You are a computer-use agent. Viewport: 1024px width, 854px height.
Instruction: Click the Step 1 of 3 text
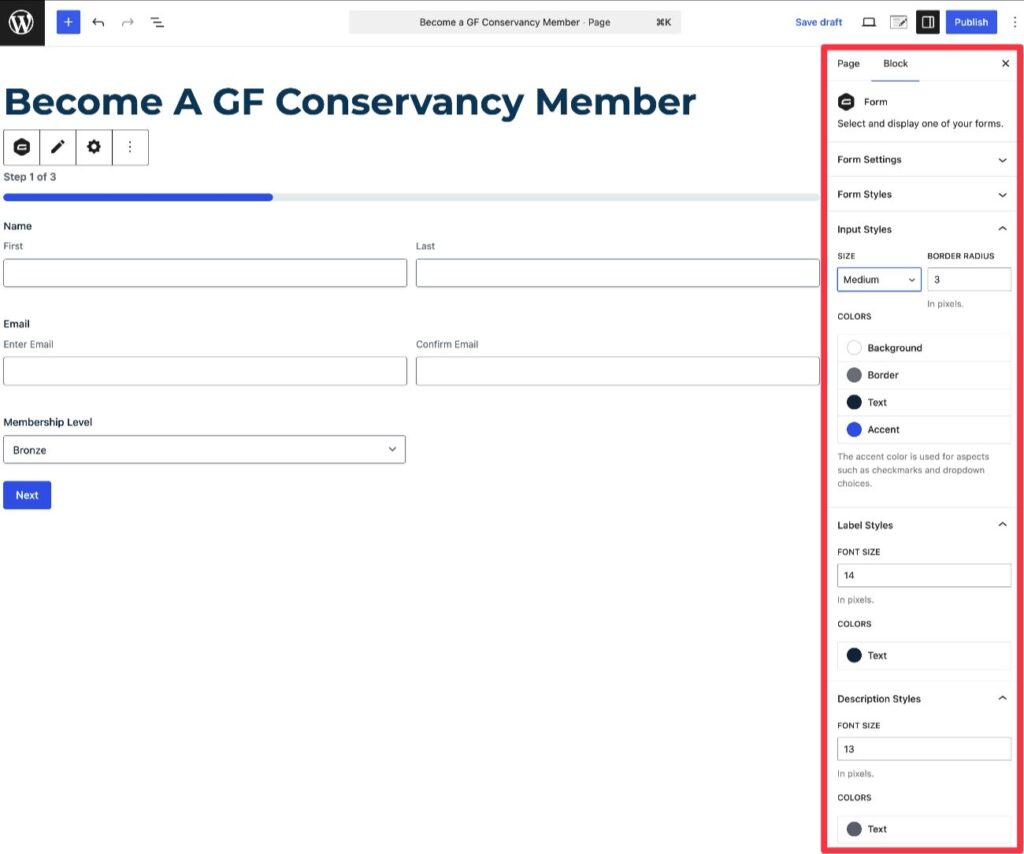[x=29, y=177]
